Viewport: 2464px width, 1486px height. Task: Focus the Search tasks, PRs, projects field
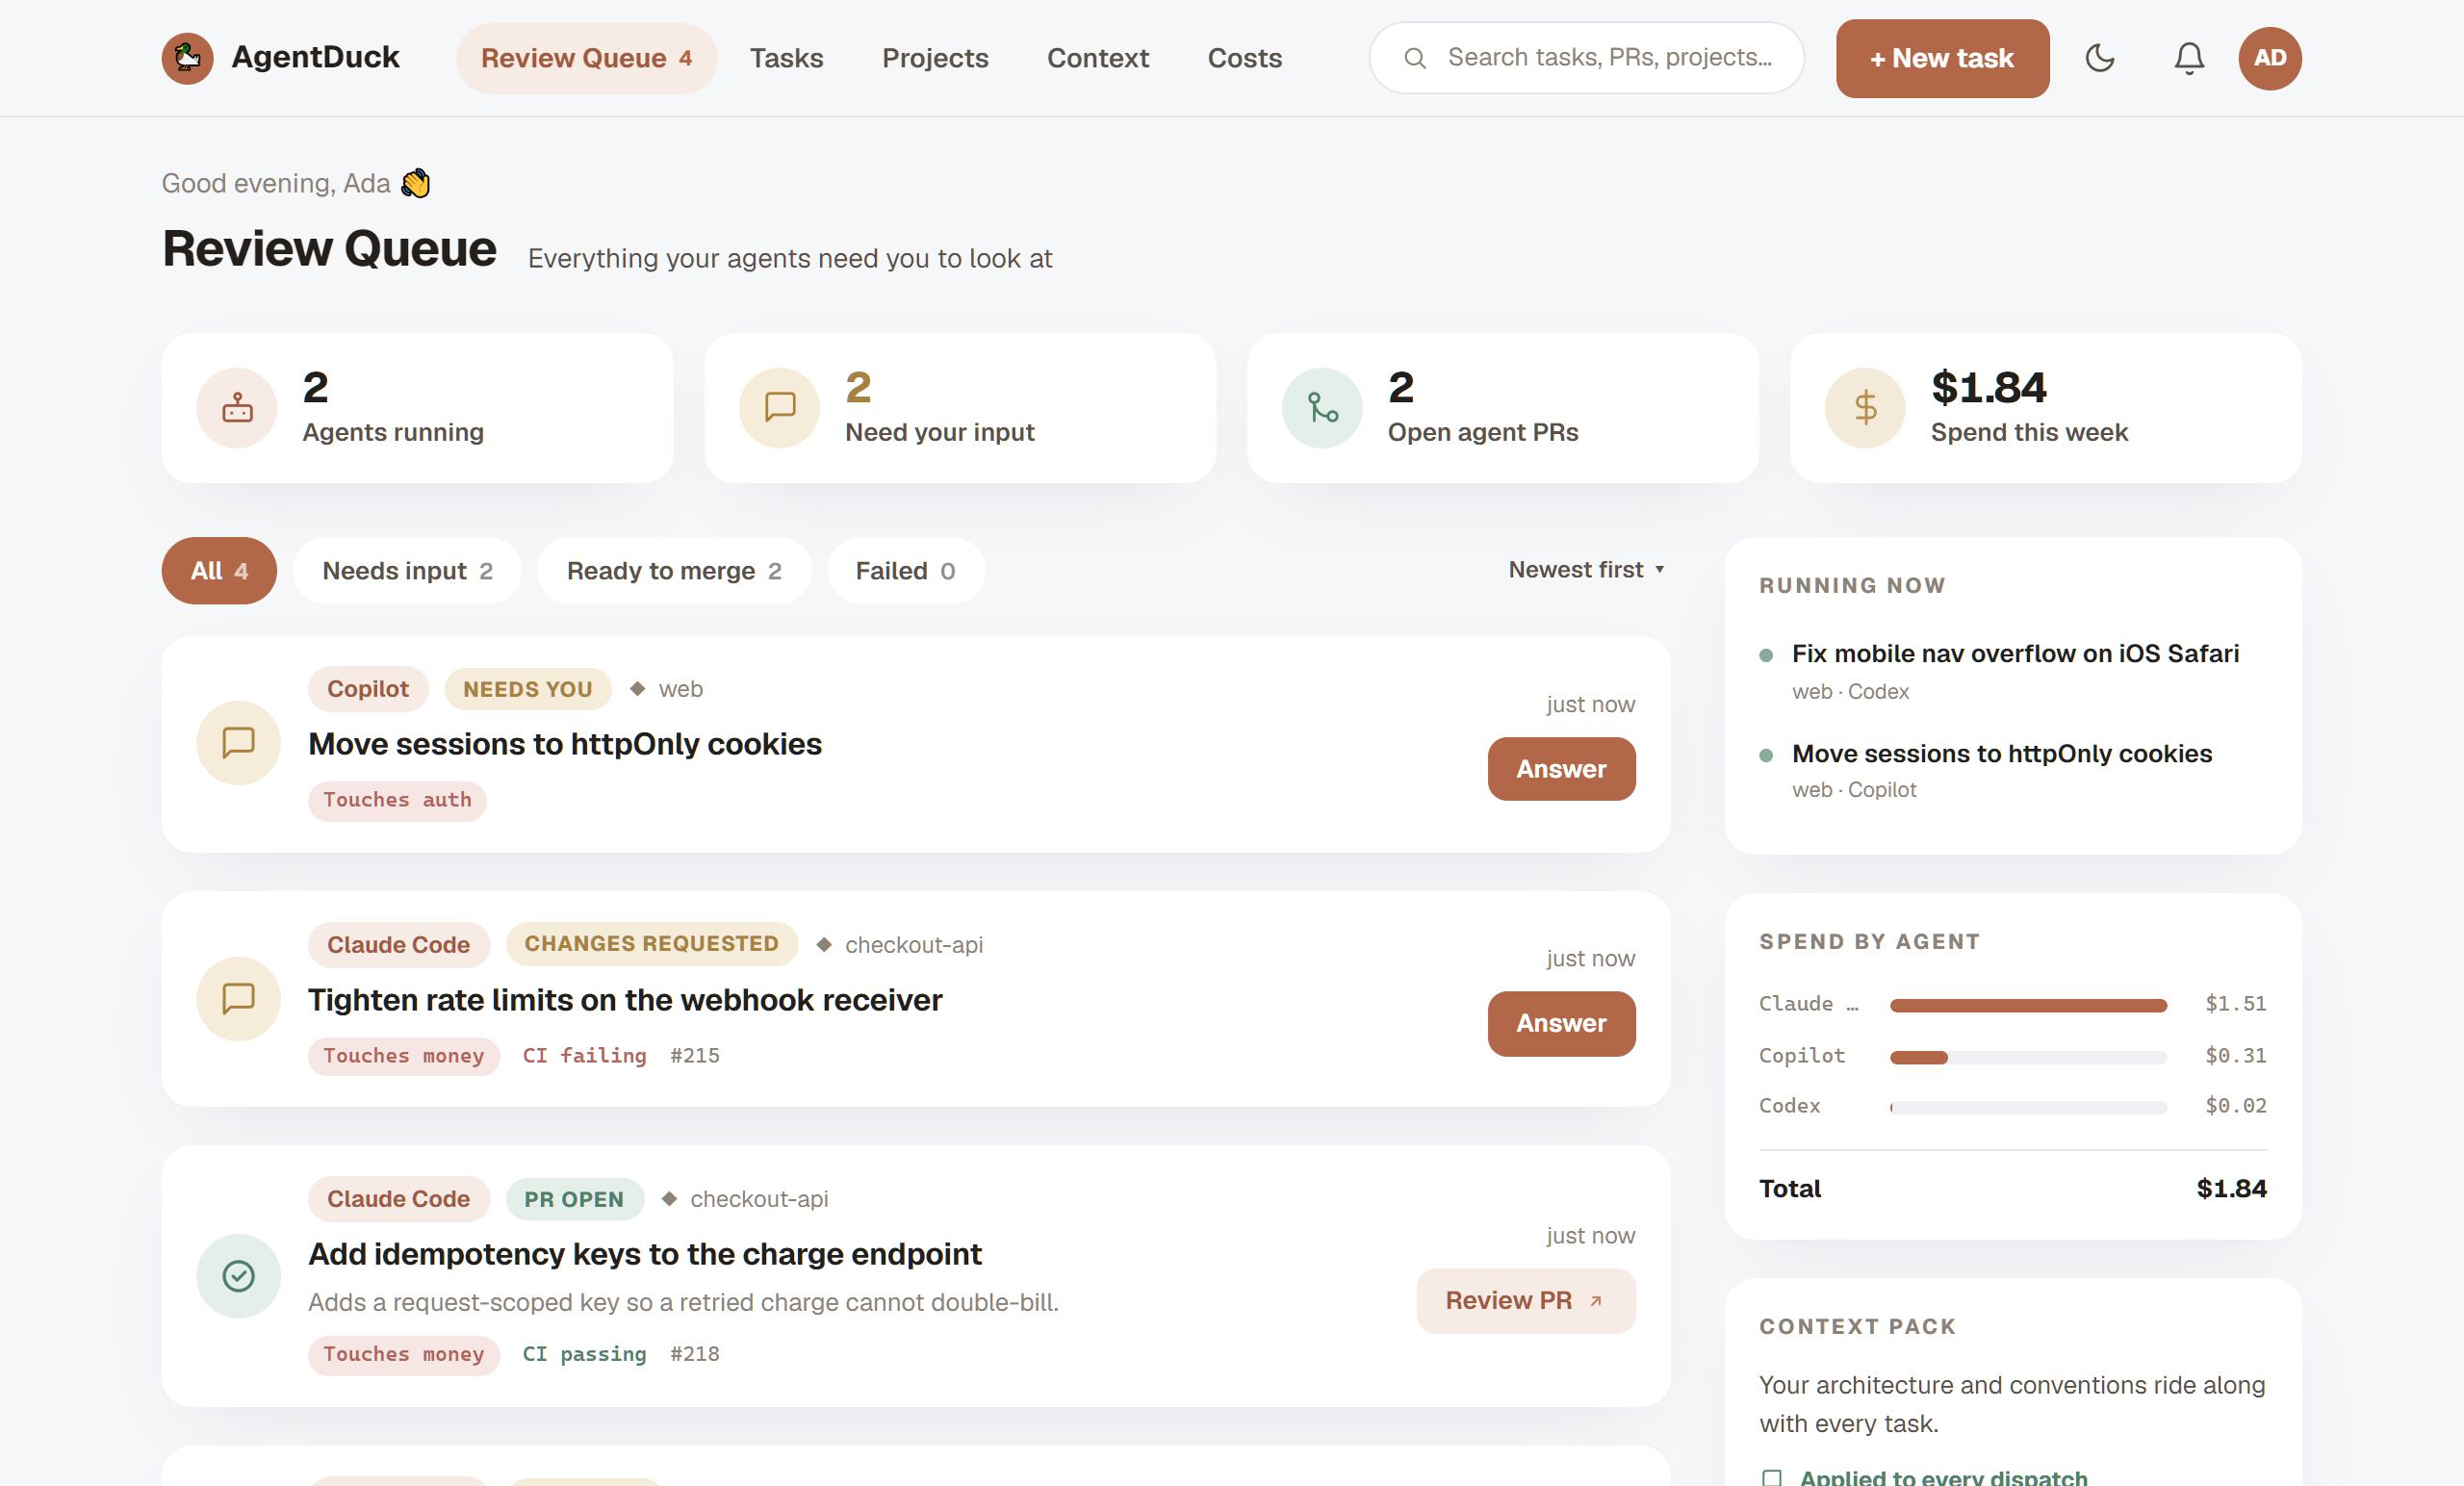click(1586, 58)
